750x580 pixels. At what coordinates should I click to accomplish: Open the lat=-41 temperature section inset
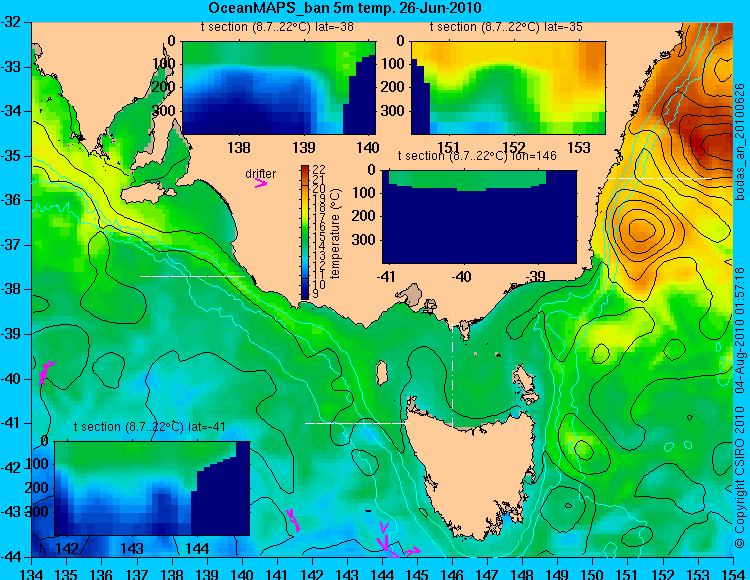(152, 488)
